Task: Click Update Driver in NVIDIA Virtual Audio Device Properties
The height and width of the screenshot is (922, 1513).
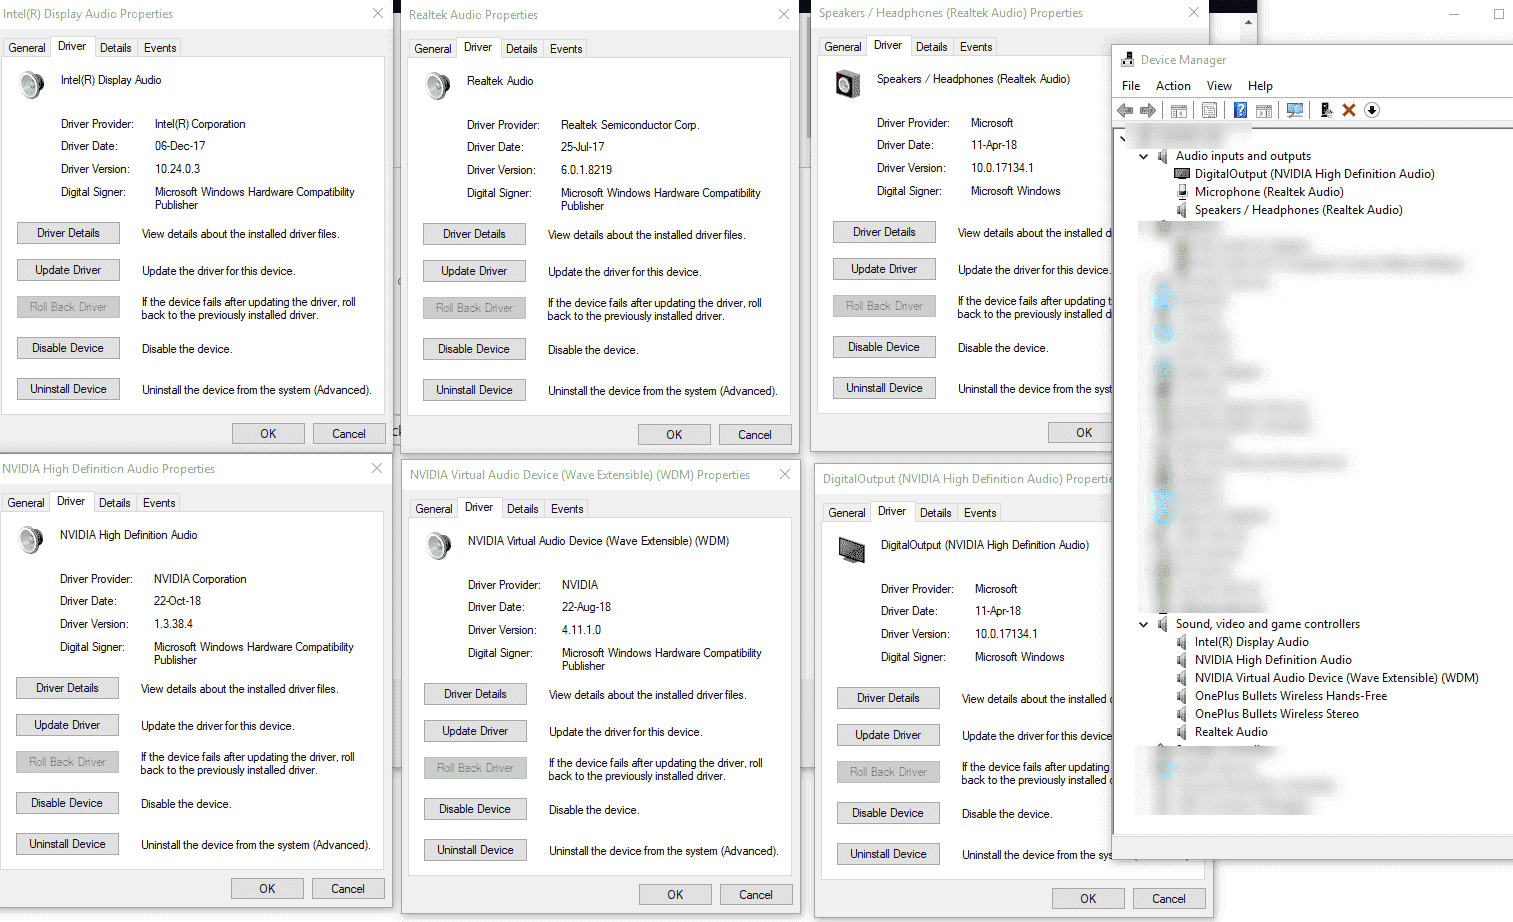Action: click(x=475, y=731)
